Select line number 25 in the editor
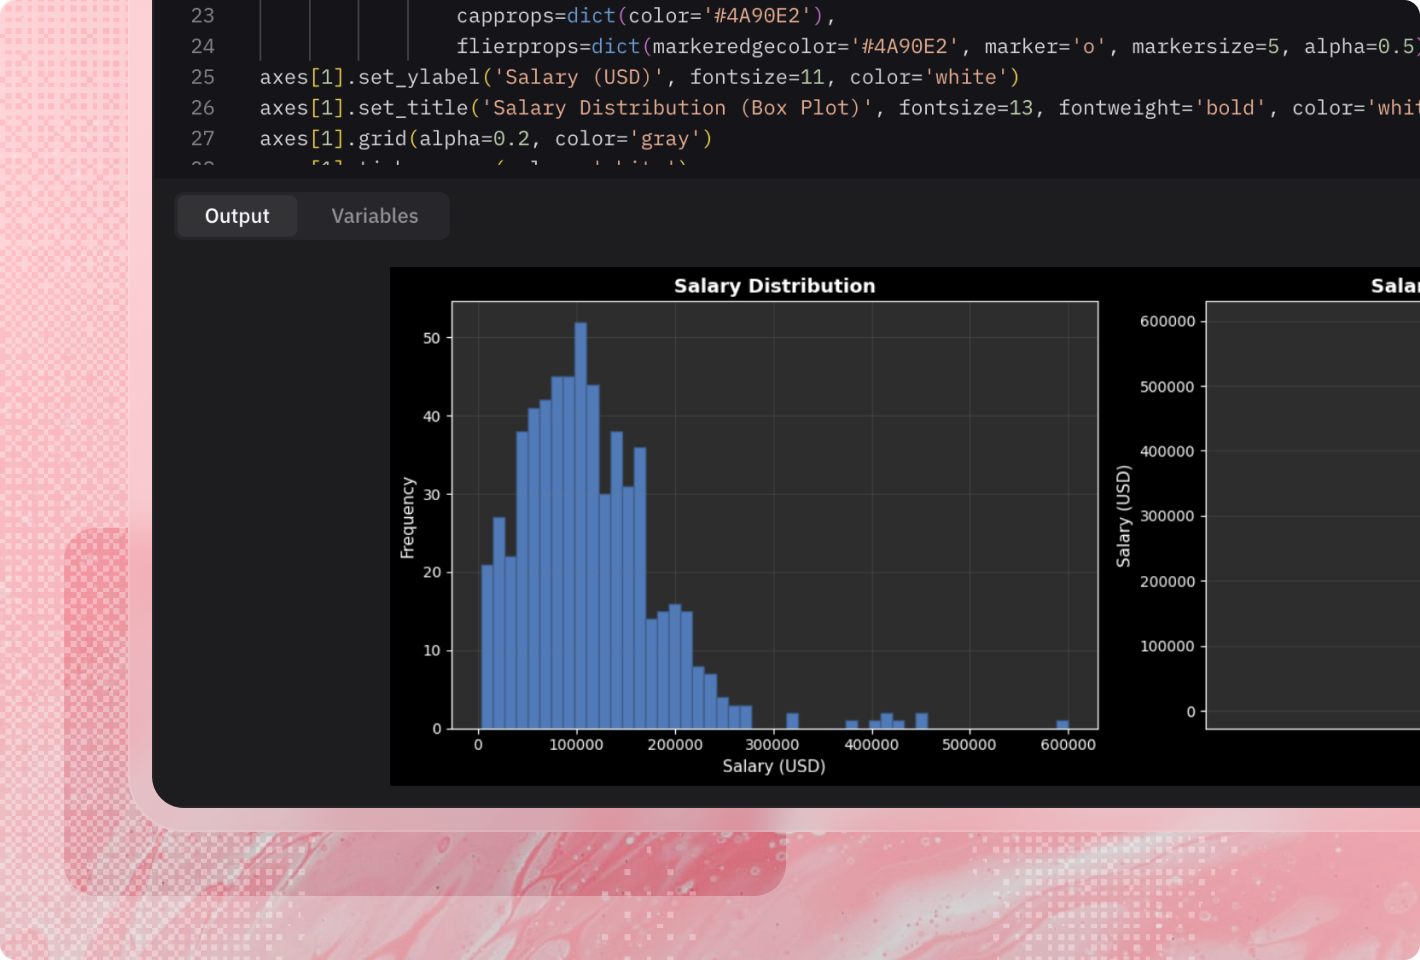The width and height of the screenshot is (1420, 960). pyautogui.click(x=203, y=77)
